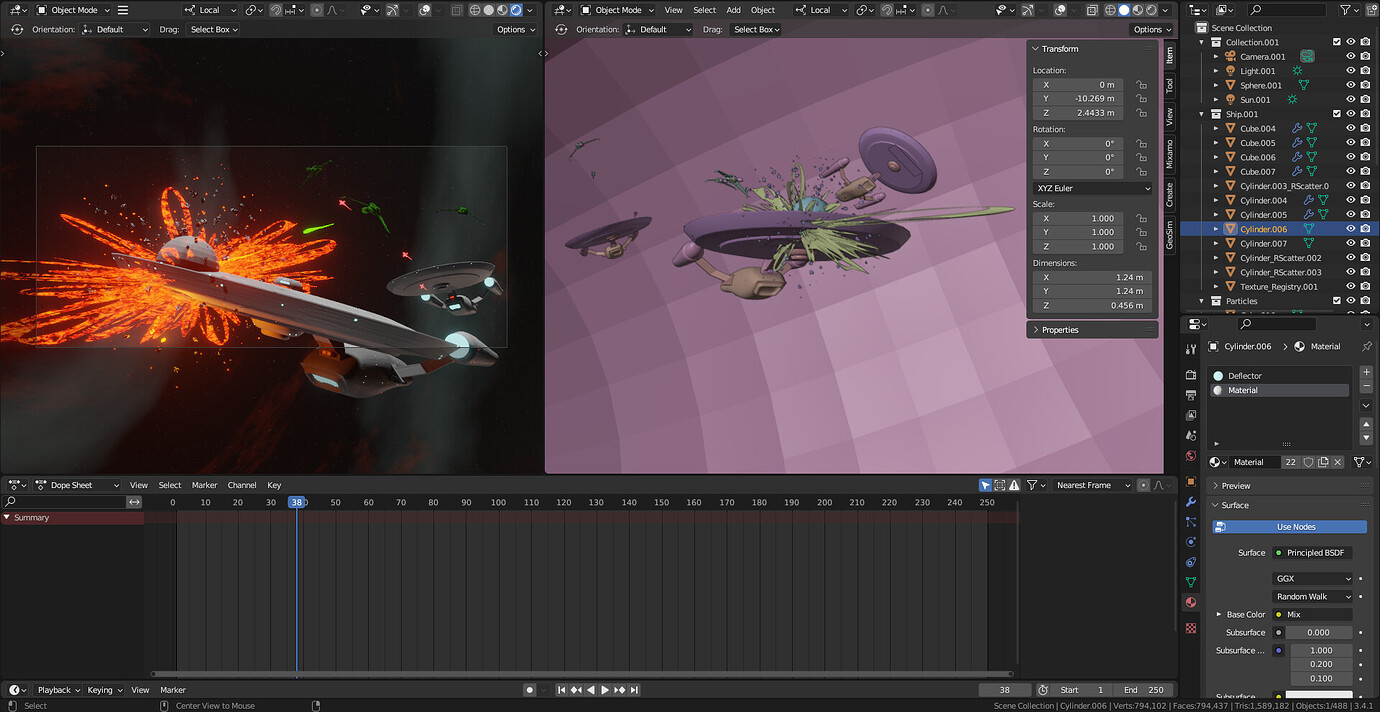Open the GGX distribution dropdown
The image size is (1380, 712).
(1312, 578)
